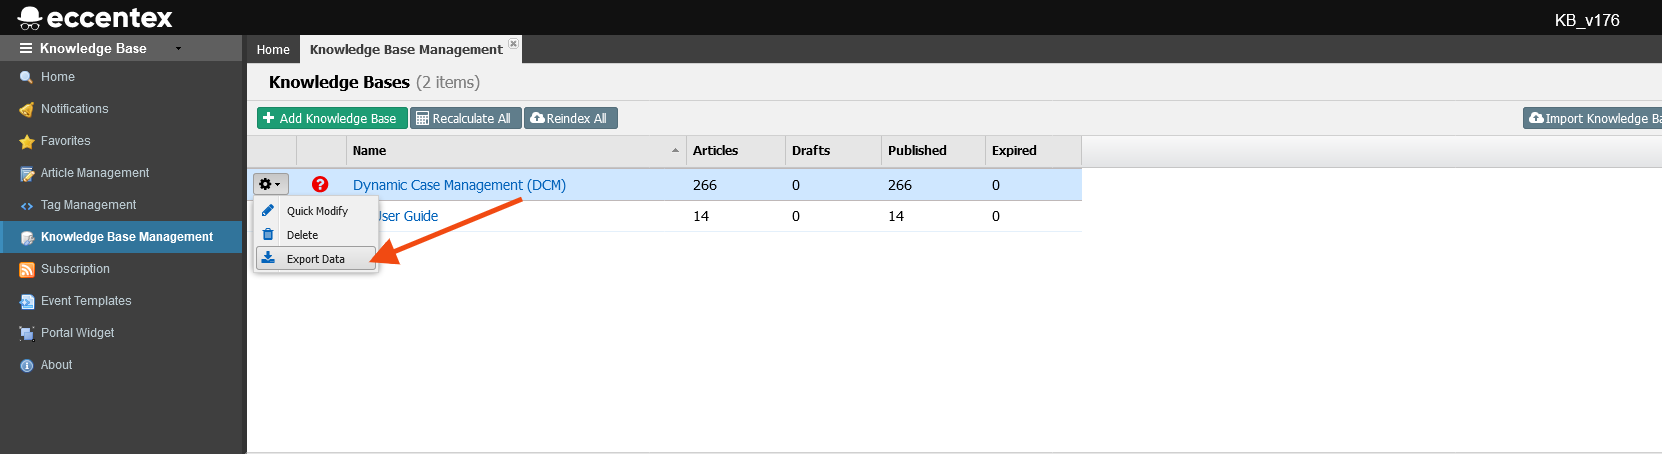1662x454 pixels.
Task: Click the Subscription RSS feed icon
Action: pos(27,270)
